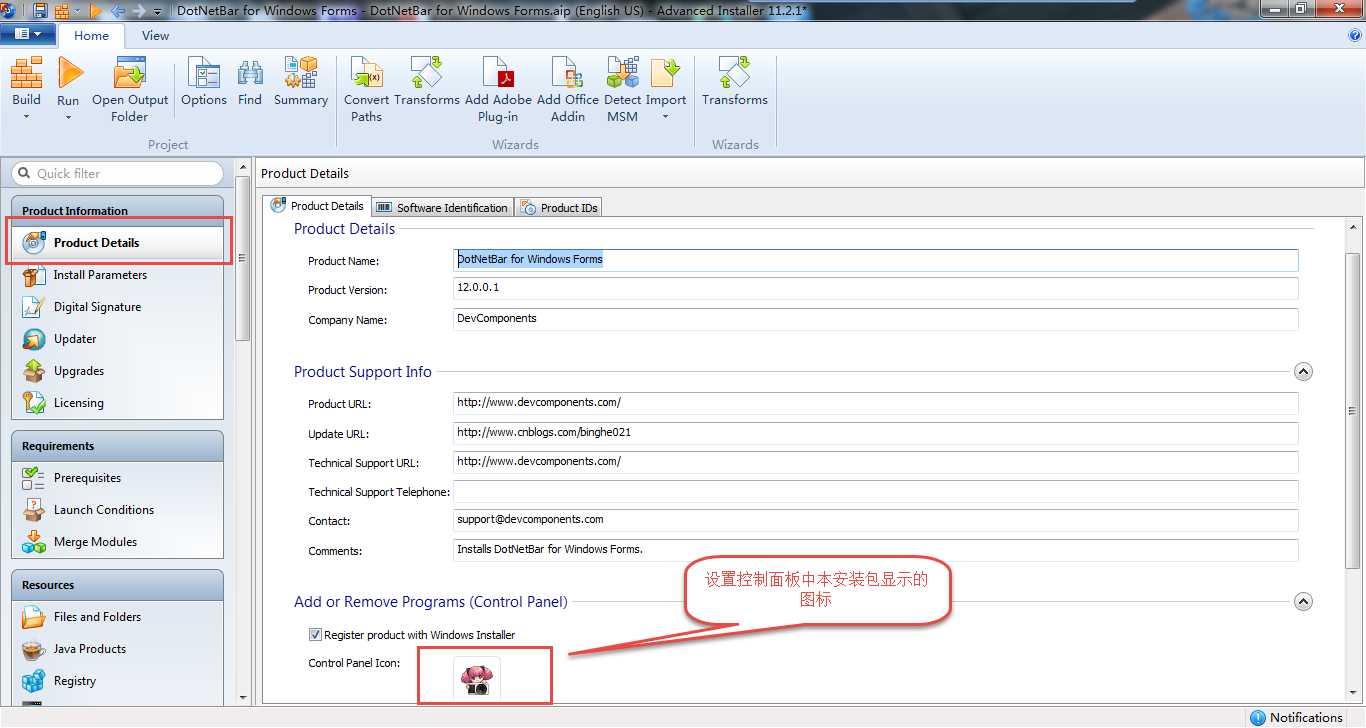Open the Build dropdown arrow
Viewport: 1366px width, 728px height.
pyautogui.click(x=27, y=117)
